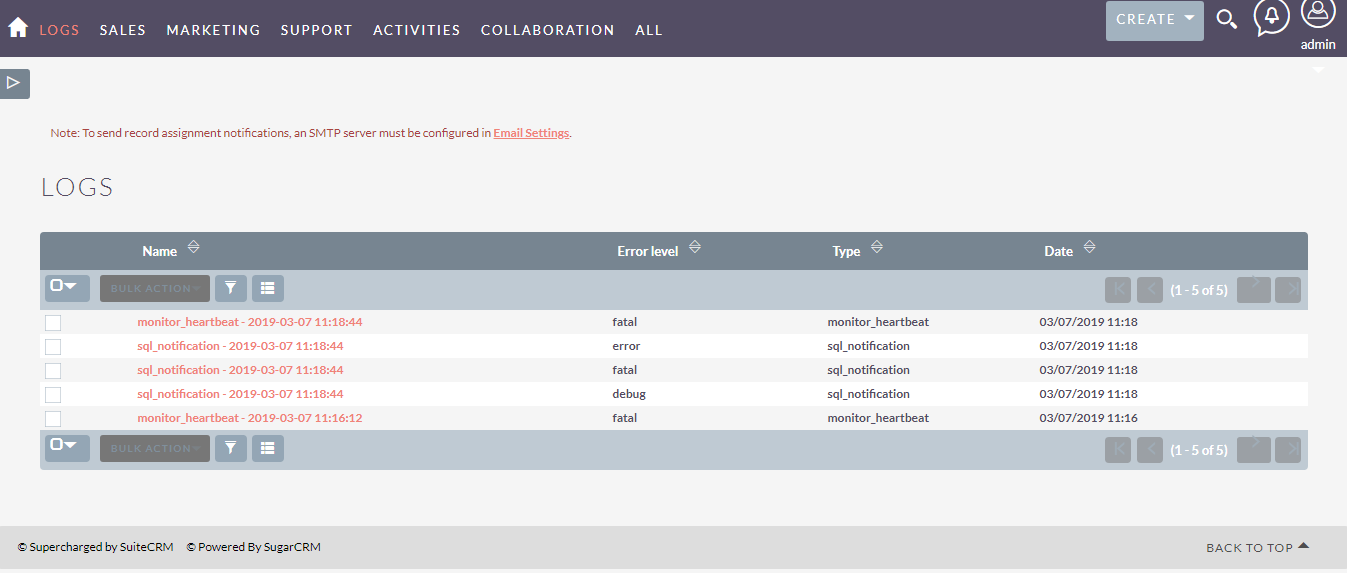Open the All menu
This screenshot has height=573, width=1347.
tap(649, 30)
